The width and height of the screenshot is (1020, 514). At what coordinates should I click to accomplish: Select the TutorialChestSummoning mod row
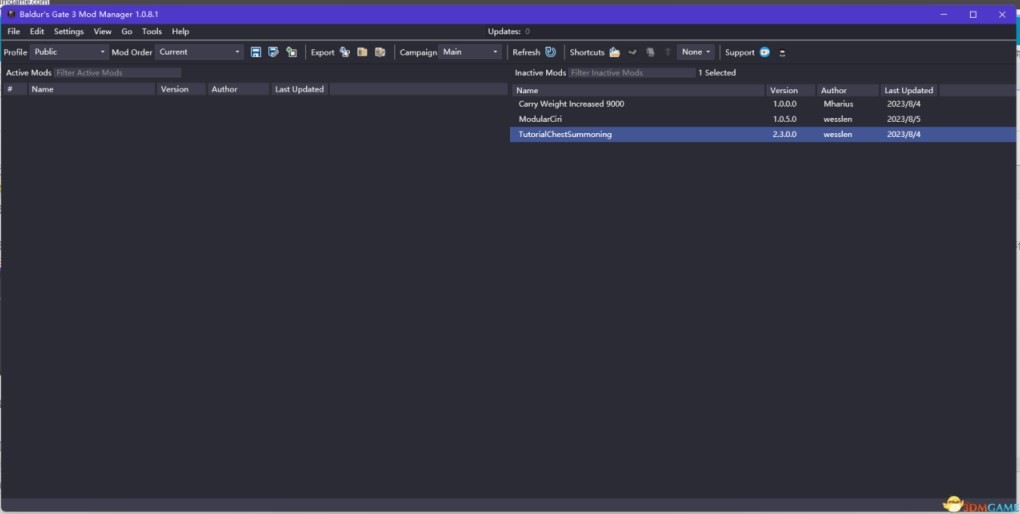(764, 135)
